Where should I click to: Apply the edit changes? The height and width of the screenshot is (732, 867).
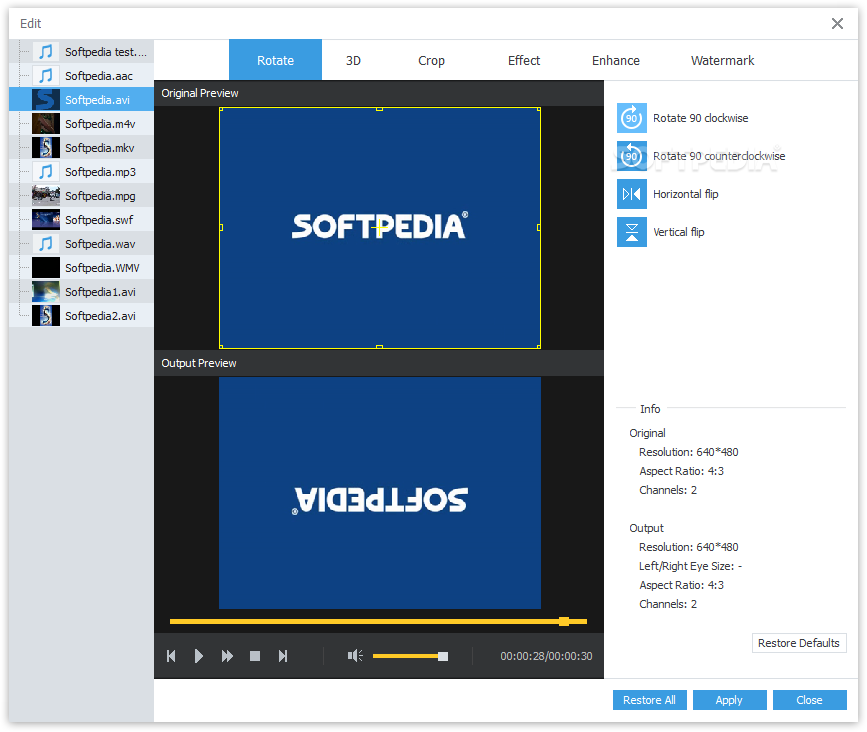[x=729, y=700]
